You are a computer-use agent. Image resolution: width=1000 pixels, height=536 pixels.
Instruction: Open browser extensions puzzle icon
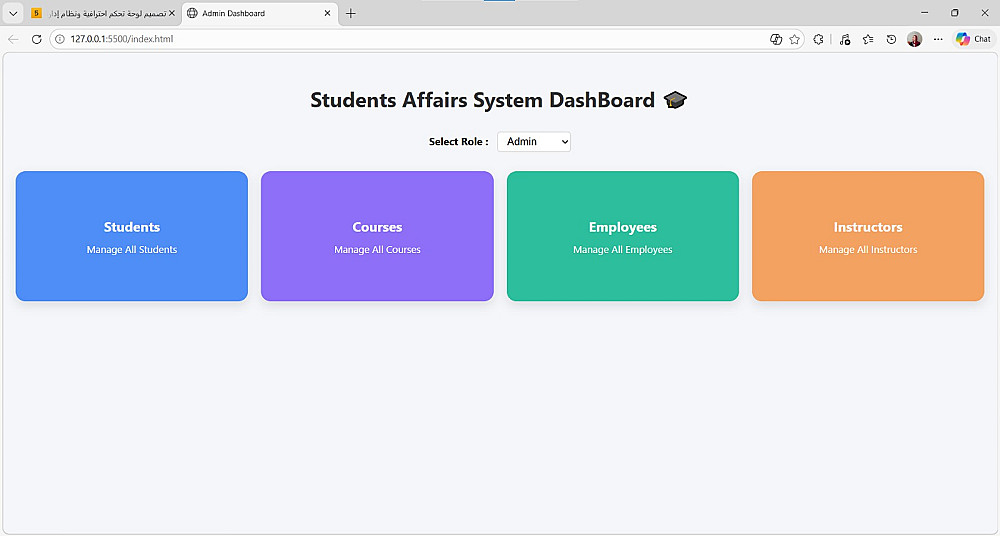point(818,39)
